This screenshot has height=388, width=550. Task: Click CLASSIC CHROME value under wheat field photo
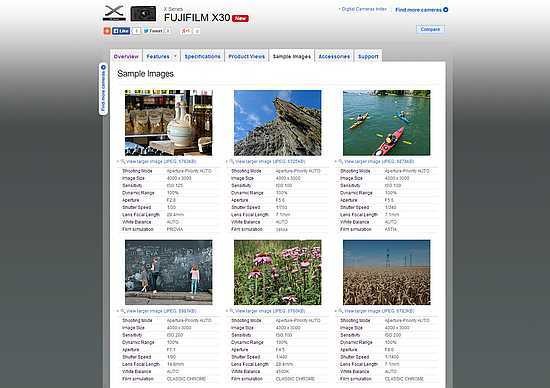coord(404,379)
